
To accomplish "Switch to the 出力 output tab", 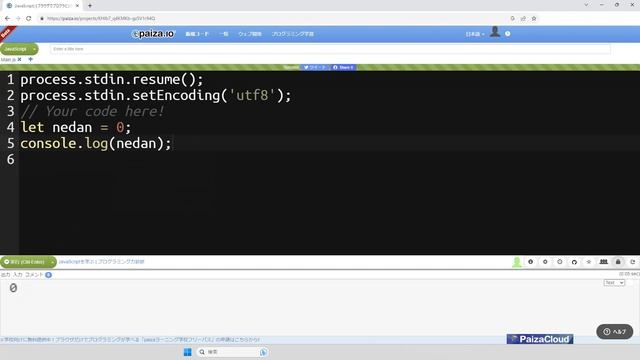I will pos(5,275).
